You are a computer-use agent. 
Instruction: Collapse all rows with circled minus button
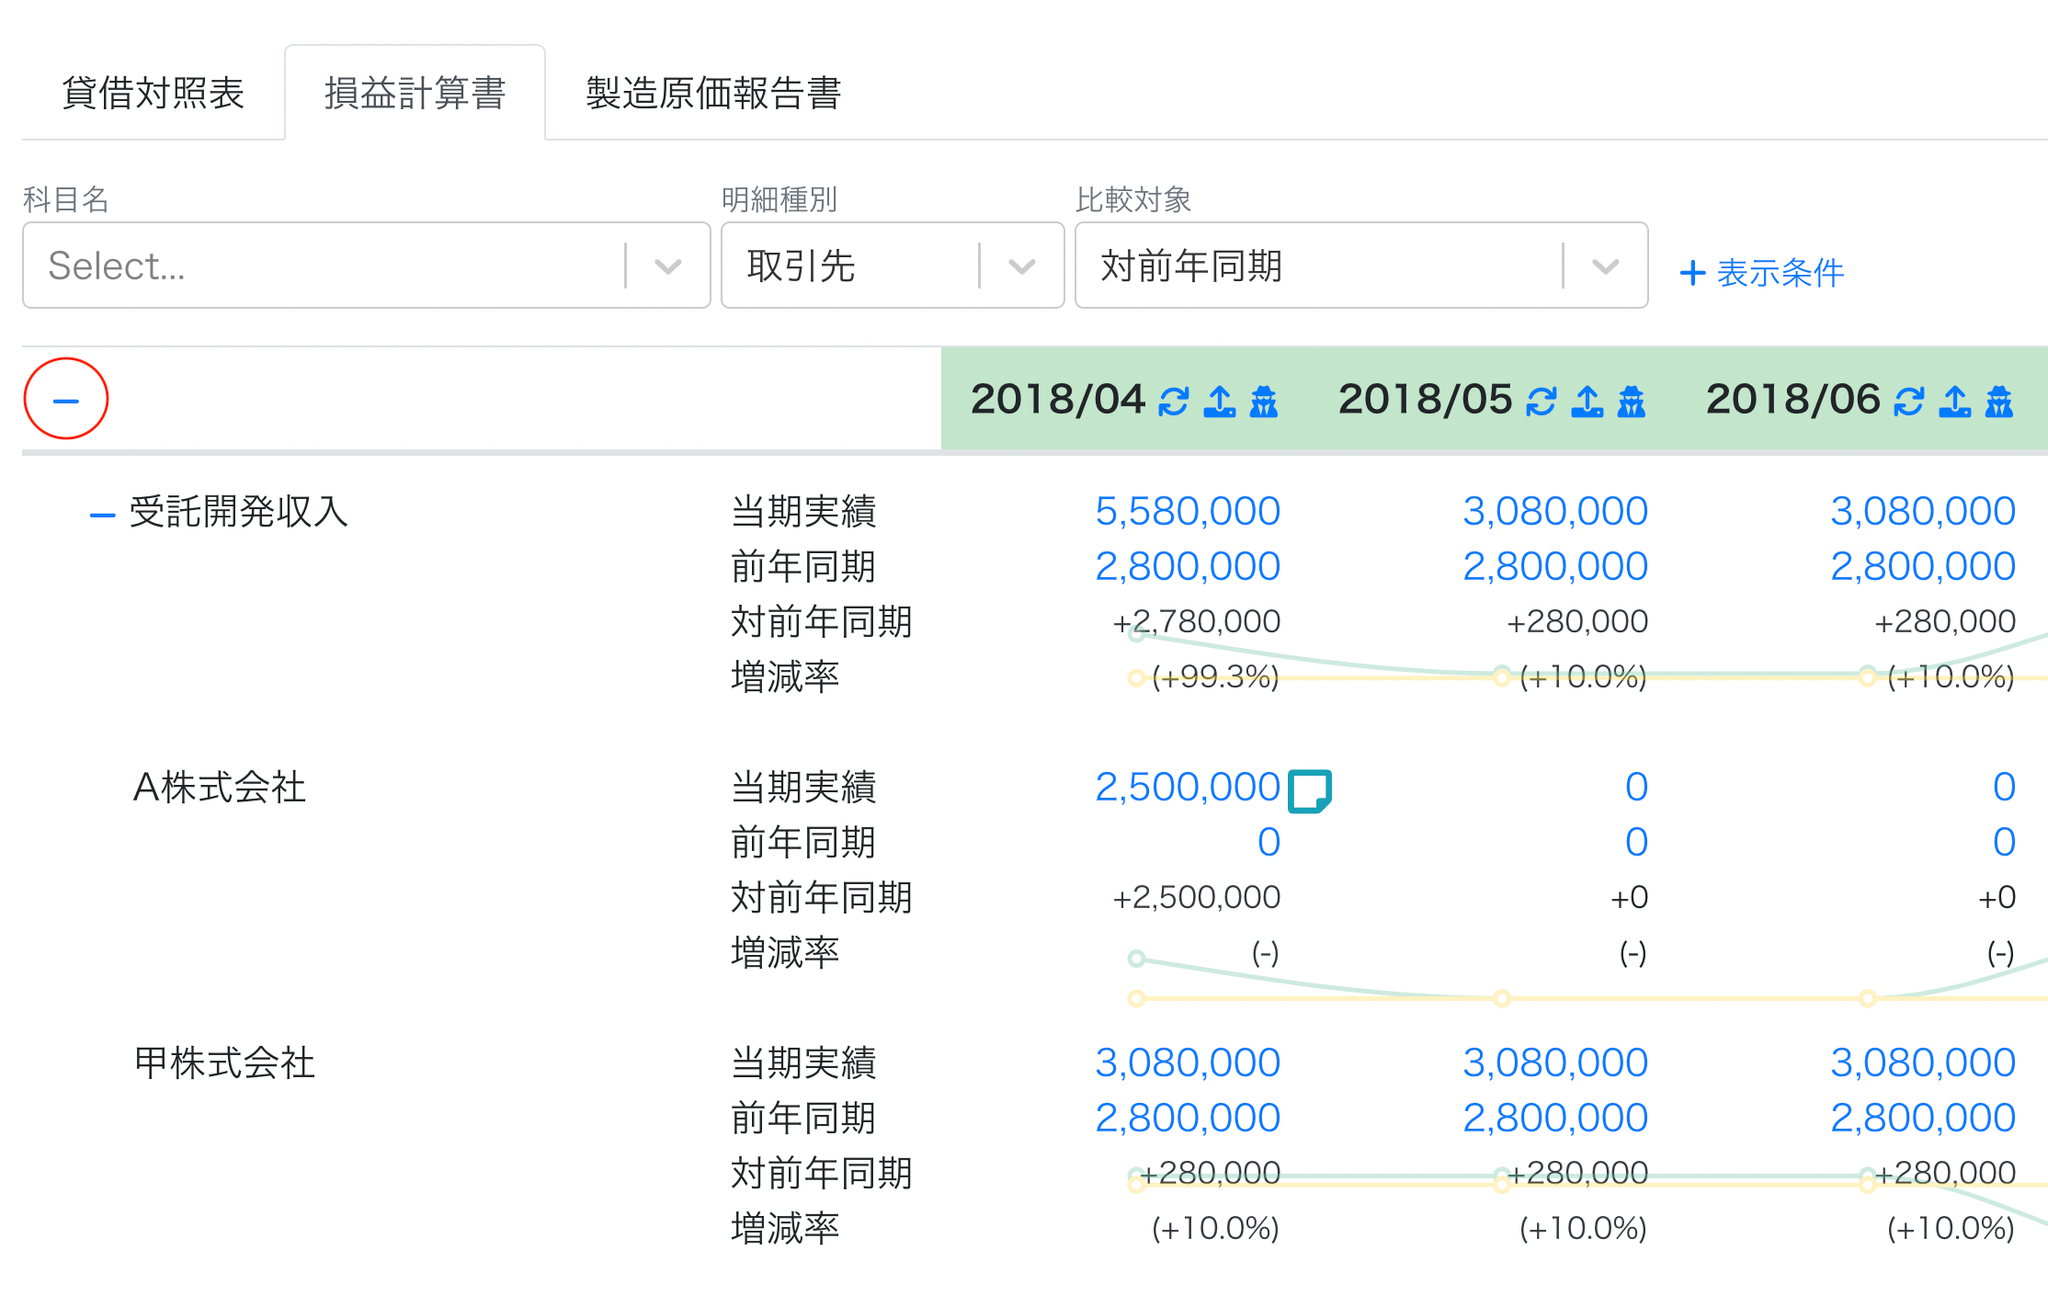tap(66, 399)
